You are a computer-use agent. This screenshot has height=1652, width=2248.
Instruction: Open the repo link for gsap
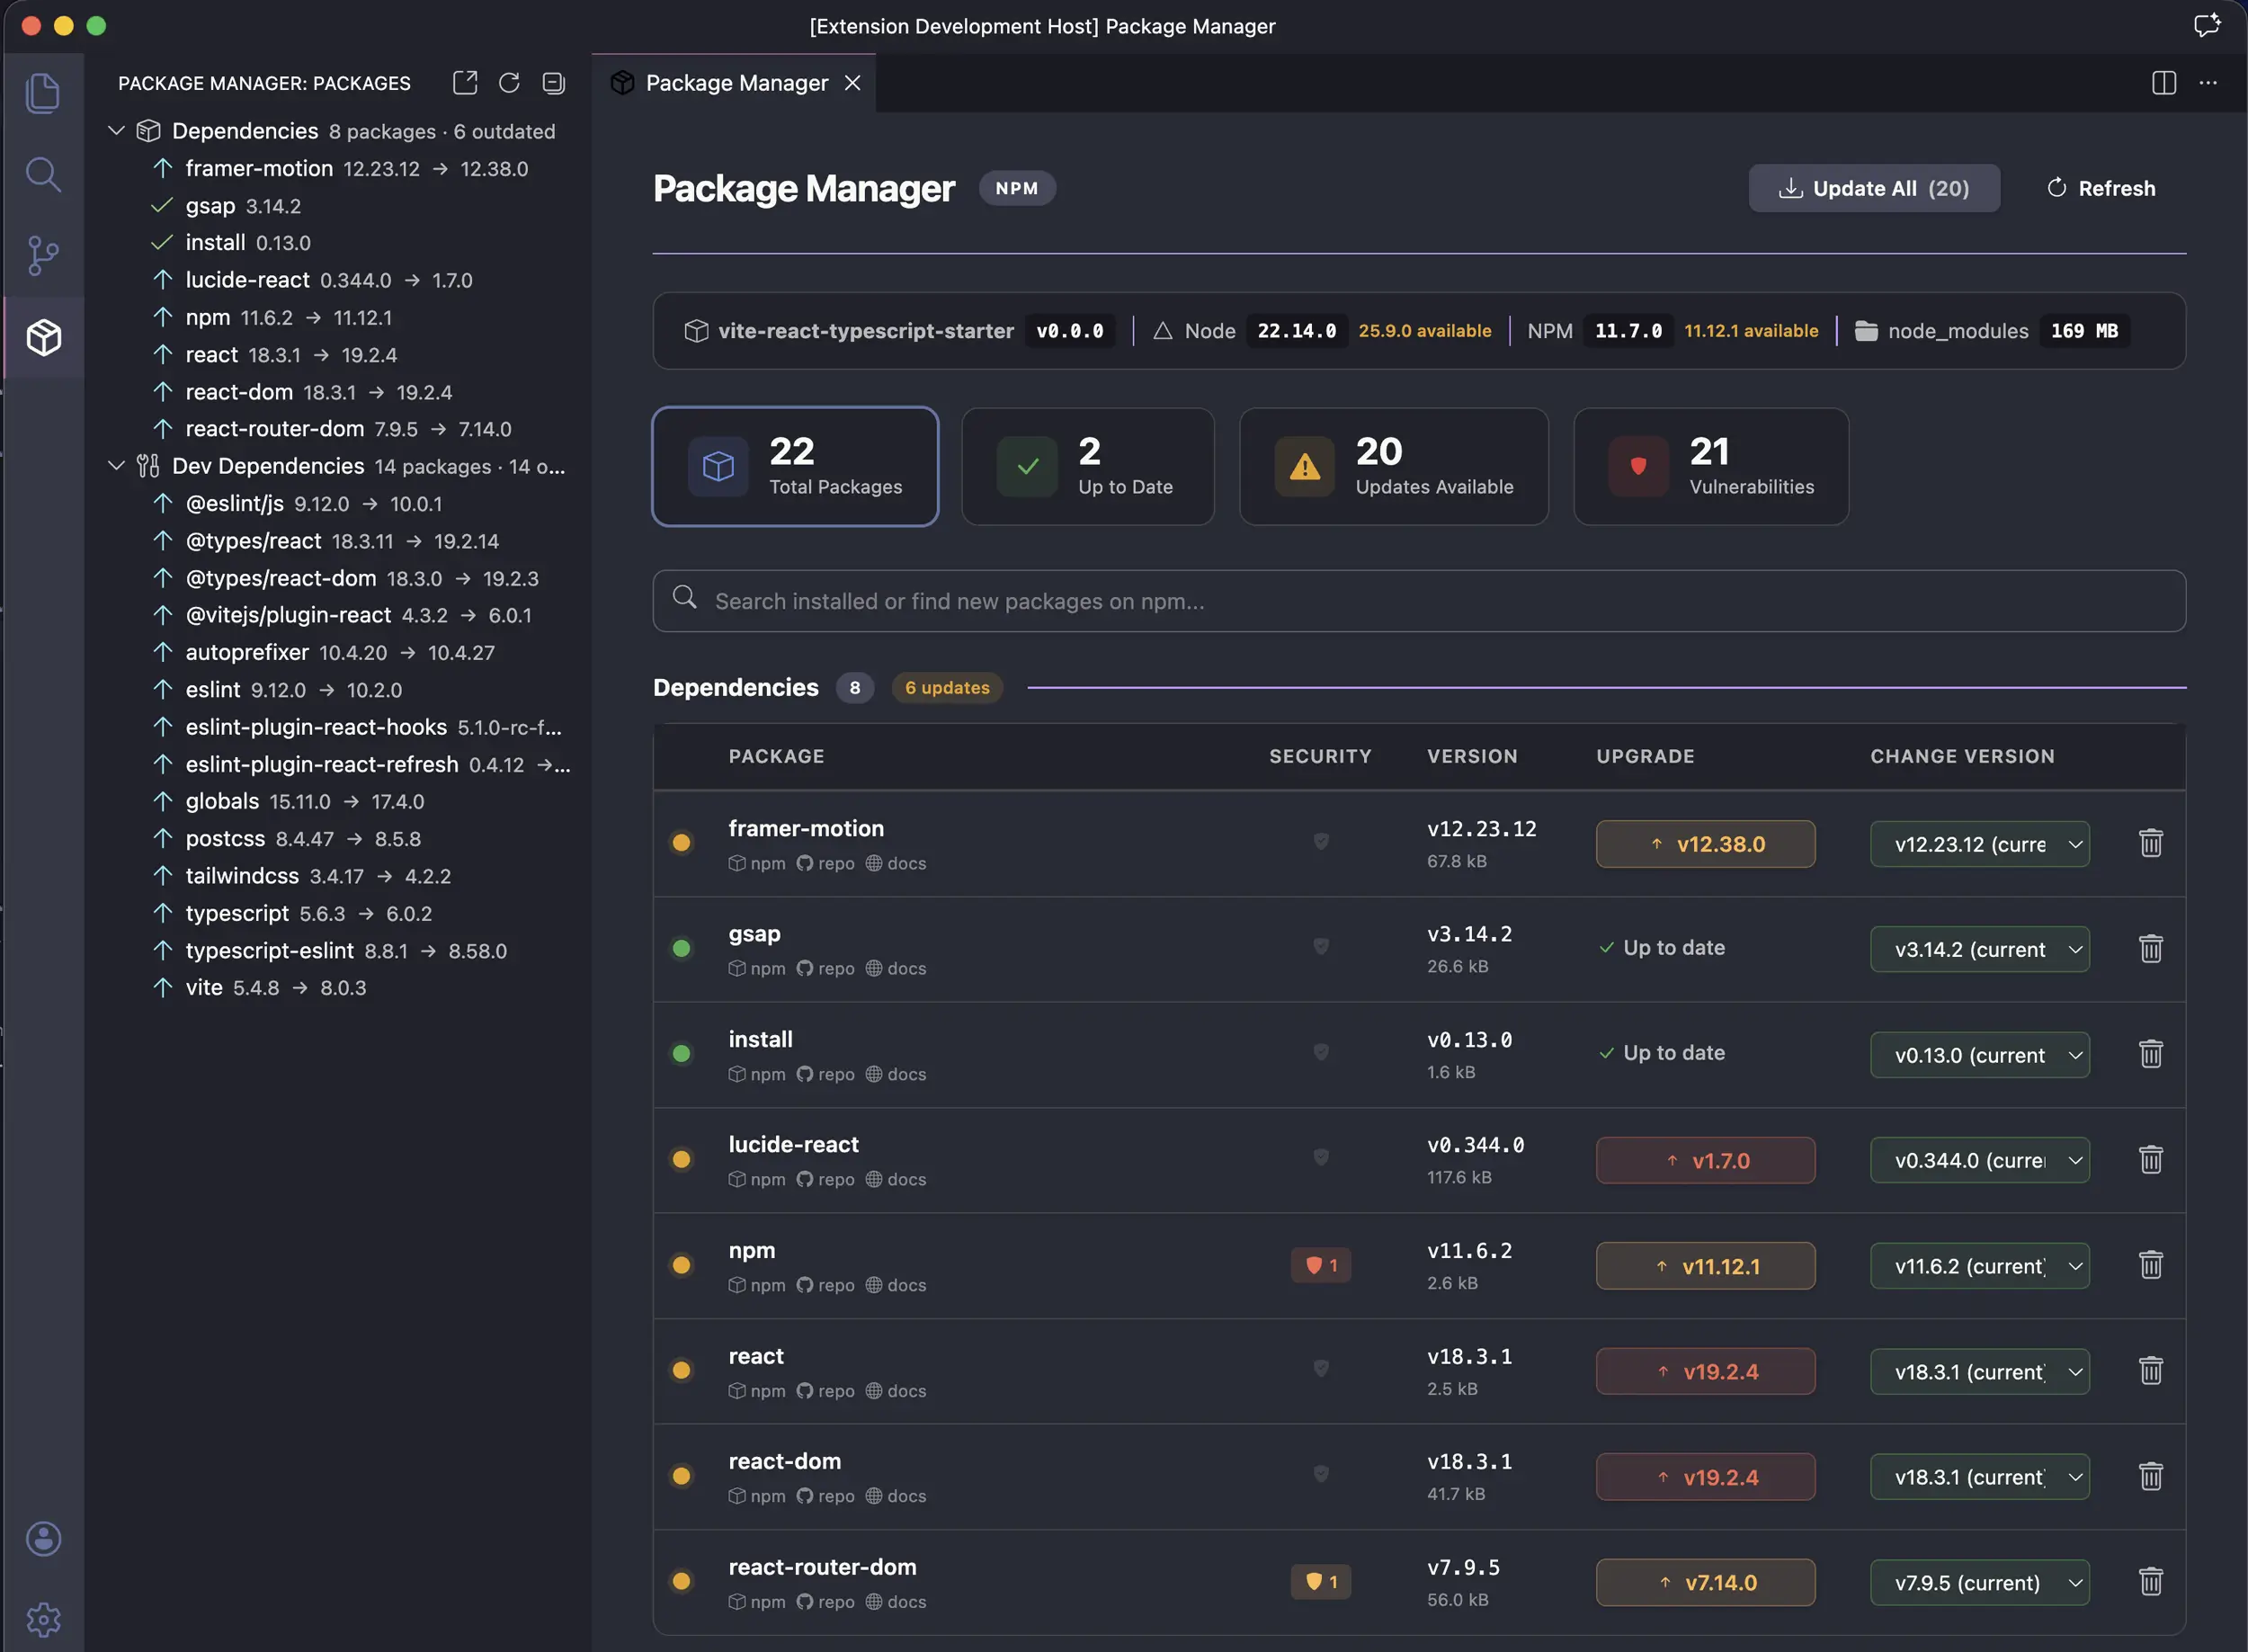click(825, 968)
